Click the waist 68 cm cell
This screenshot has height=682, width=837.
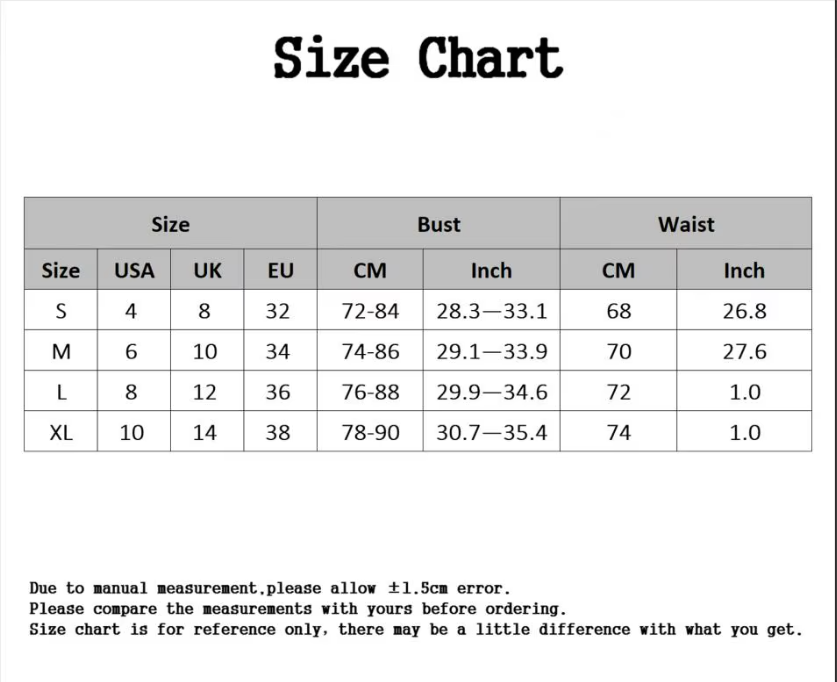coord(619,310)
